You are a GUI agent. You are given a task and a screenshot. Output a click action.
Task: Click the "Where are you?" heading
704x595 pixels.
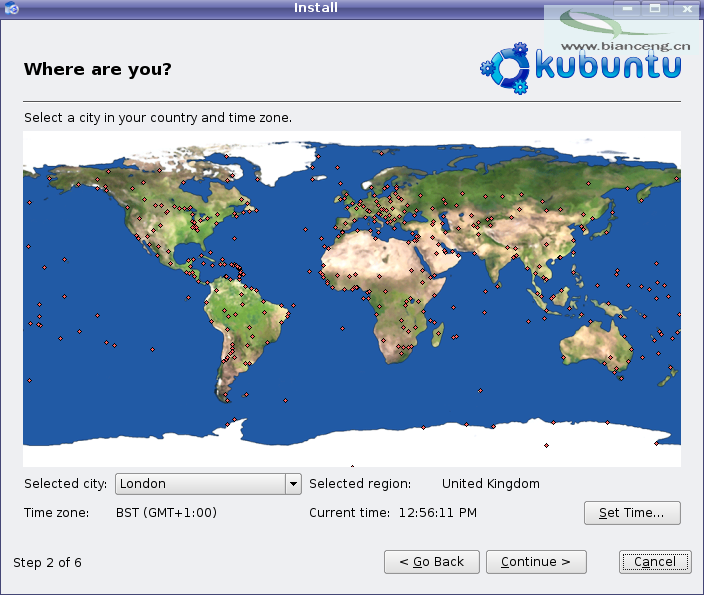(97, 69)
